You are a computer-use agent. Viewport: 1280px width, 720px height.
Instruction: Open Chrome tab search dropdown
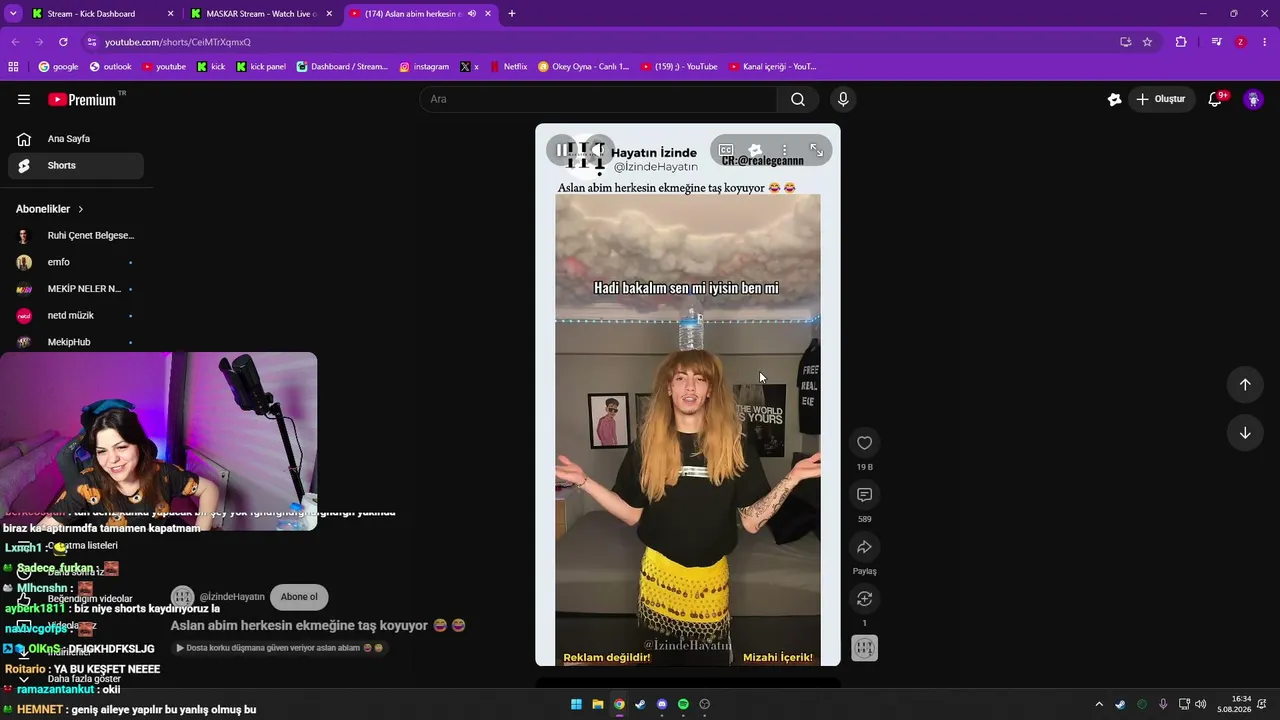click(13, 14)
